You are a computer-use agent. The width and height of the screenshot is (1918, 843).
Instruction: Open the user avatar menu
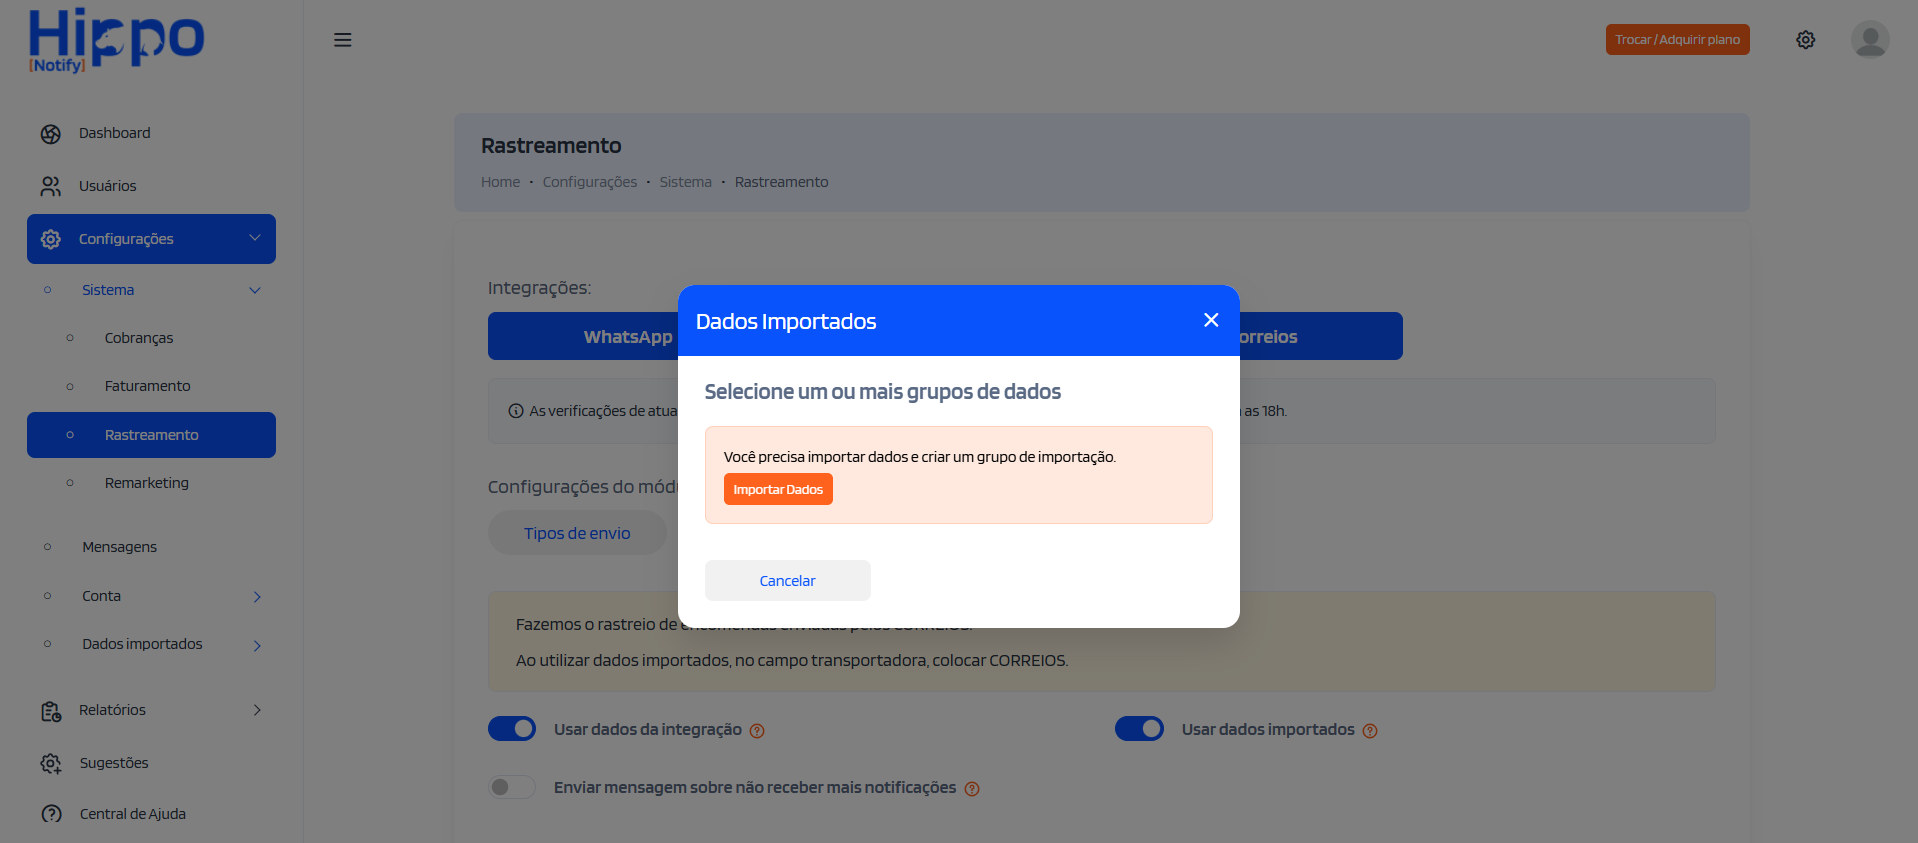tap(1869, 40)
